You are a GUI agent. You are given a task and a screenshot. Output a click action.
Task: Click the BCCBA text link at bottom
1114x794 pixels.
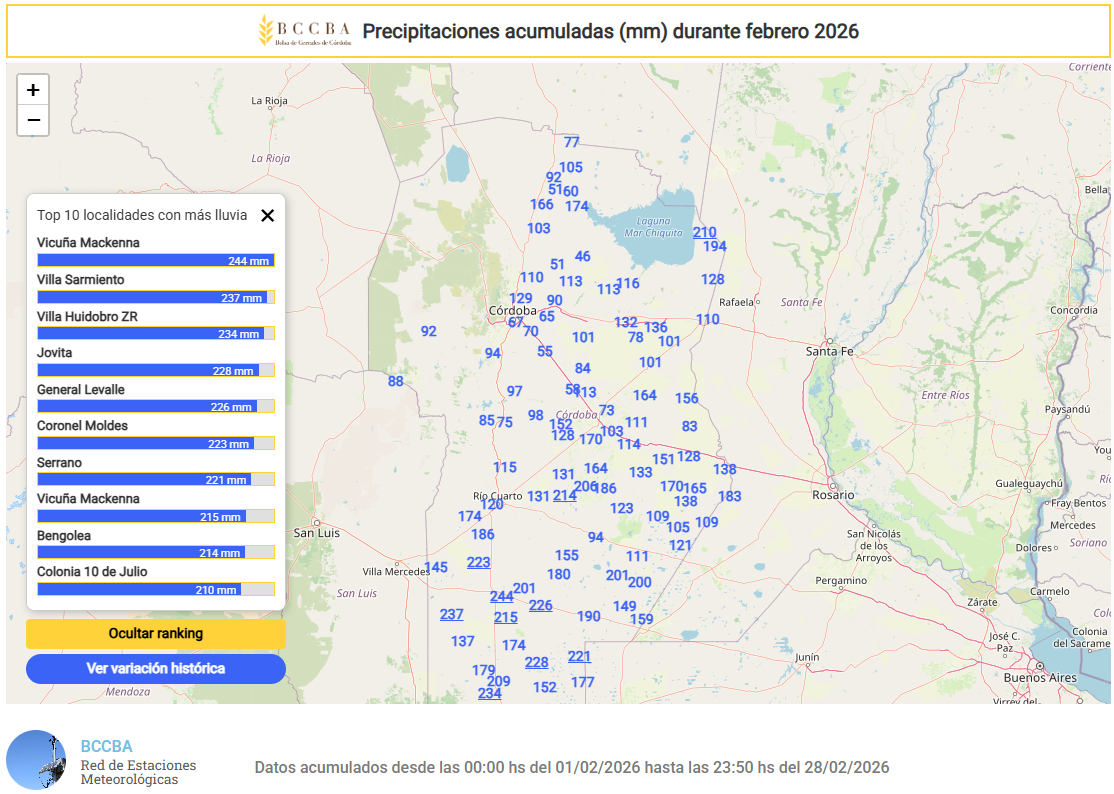[106, 746]
